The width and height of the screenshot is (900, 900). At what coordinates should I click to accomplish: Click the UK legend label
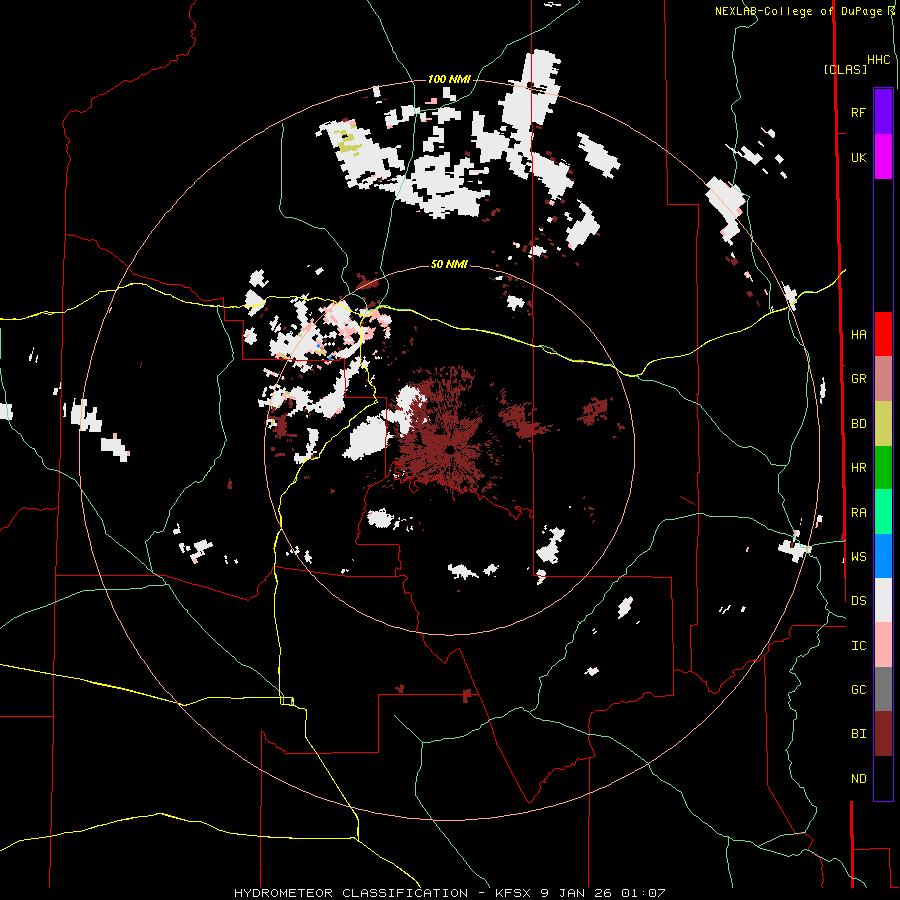858,157
